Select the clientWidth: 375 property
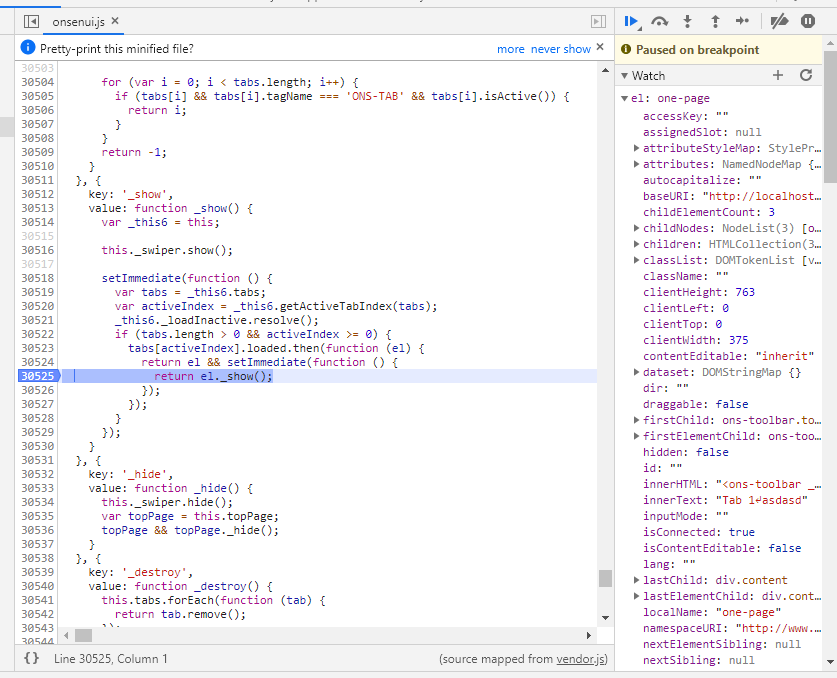 coord(696,340)
